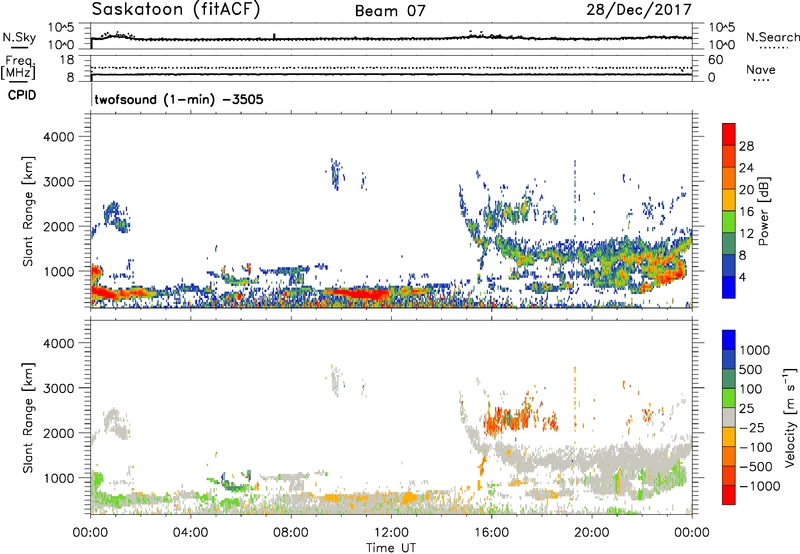Click the "16:00" time tick label

pos(491,533)
